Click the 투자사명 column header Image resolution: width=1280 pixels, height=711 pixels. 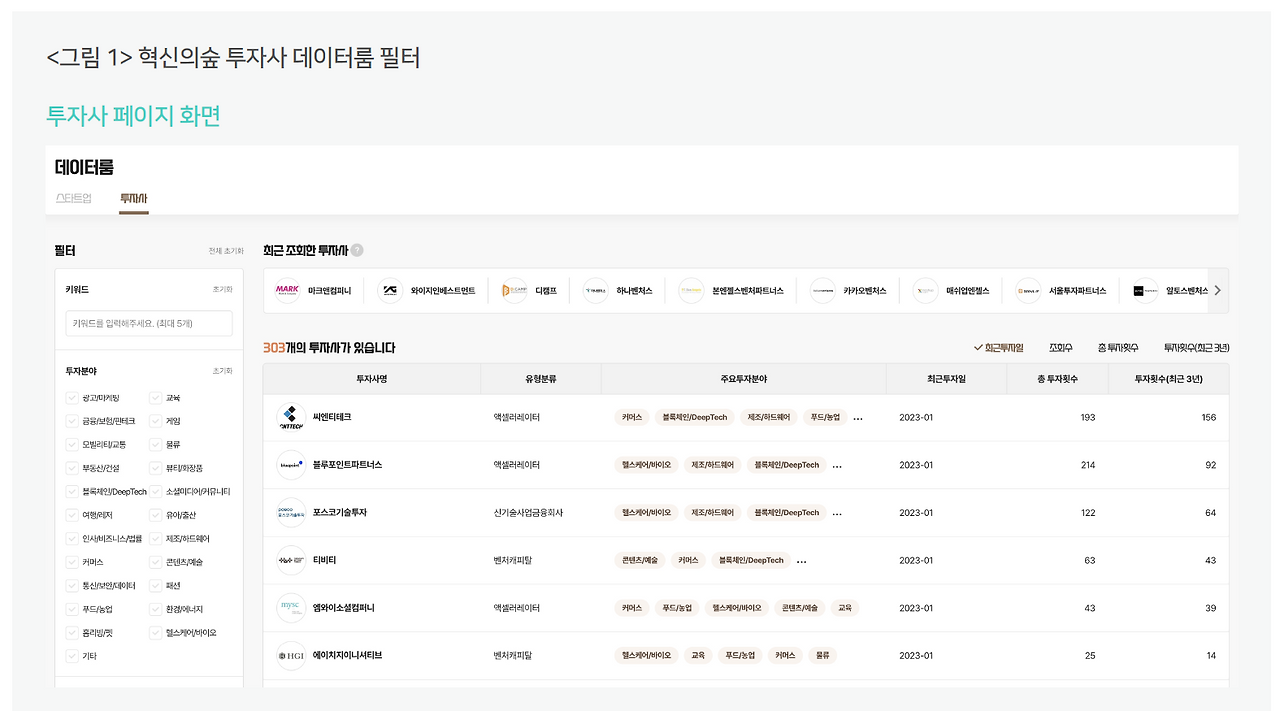tap(372, 379)
